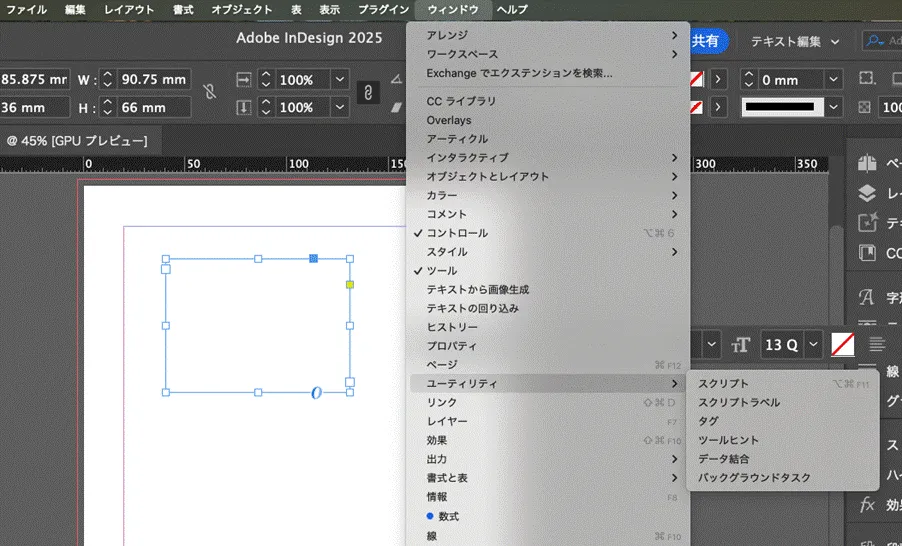Click the blue anchored object control square on the frame
The height and width of the screenshot is (546, 902).
pyautogui.click(x=314, y=259)
